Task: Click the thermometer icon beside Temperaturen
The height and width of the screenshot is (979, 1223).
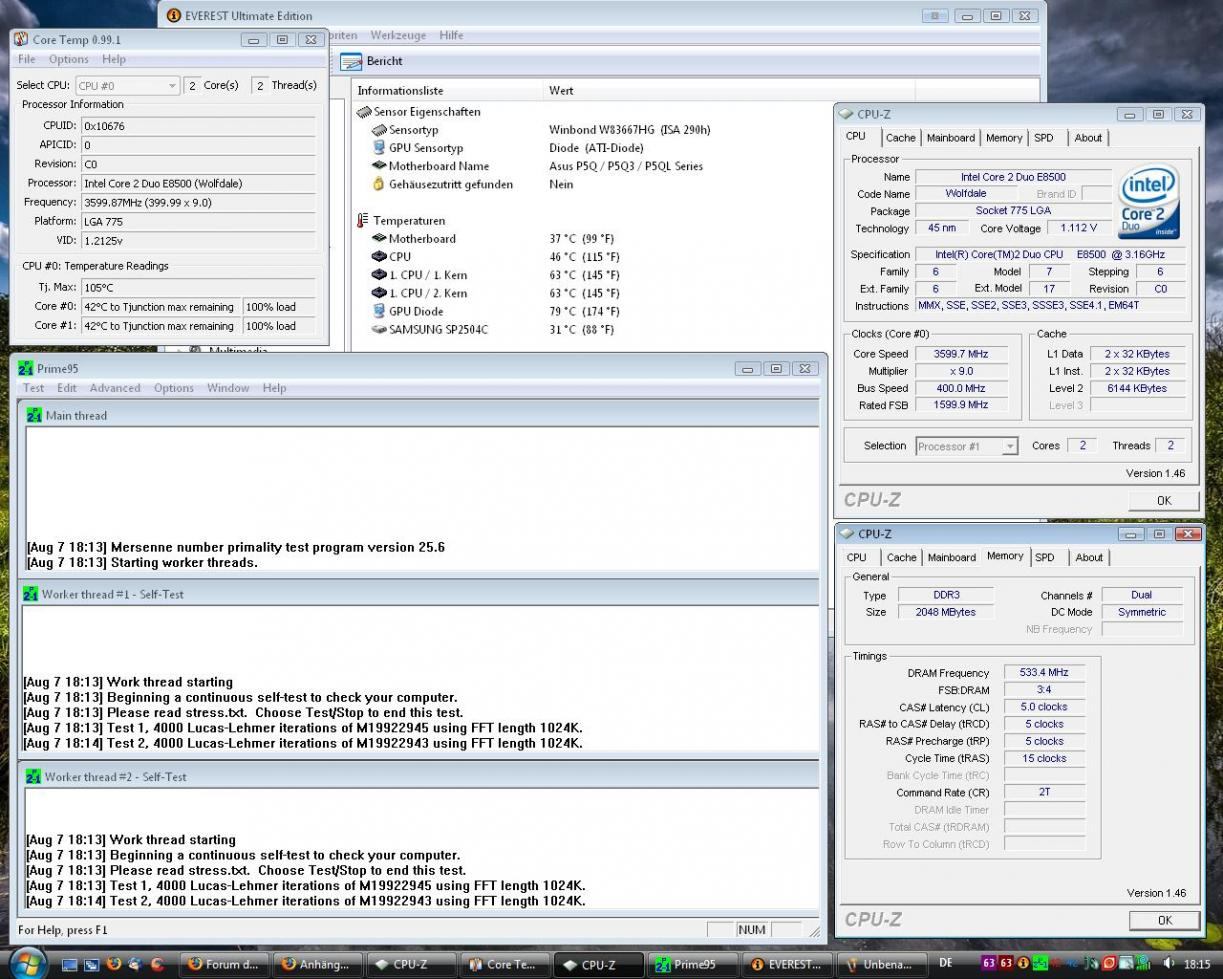Action: [x=362, y=221]
